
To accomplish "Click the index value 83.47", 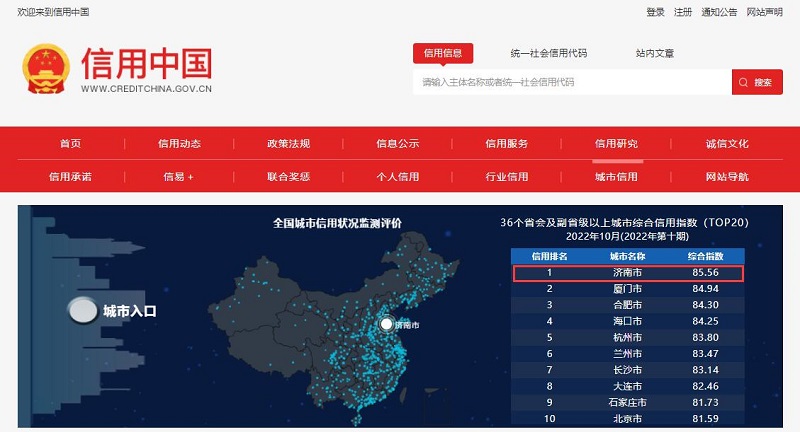I will (x=706, y=353).
